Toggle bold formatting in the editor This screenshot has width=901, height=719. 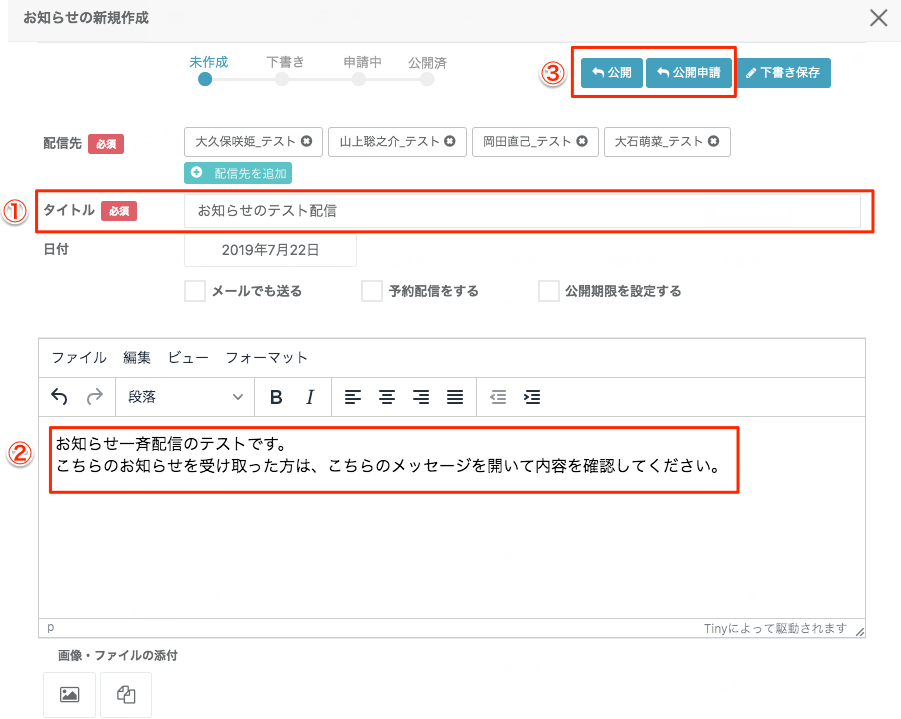point(276,397)
